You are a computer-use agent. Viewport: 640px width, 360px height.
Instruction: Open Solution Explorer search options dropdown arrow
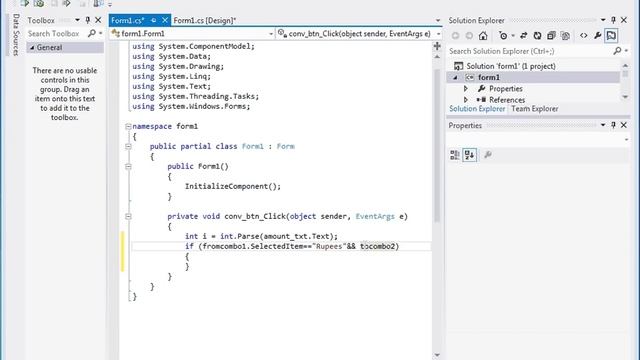coord(626,51)
